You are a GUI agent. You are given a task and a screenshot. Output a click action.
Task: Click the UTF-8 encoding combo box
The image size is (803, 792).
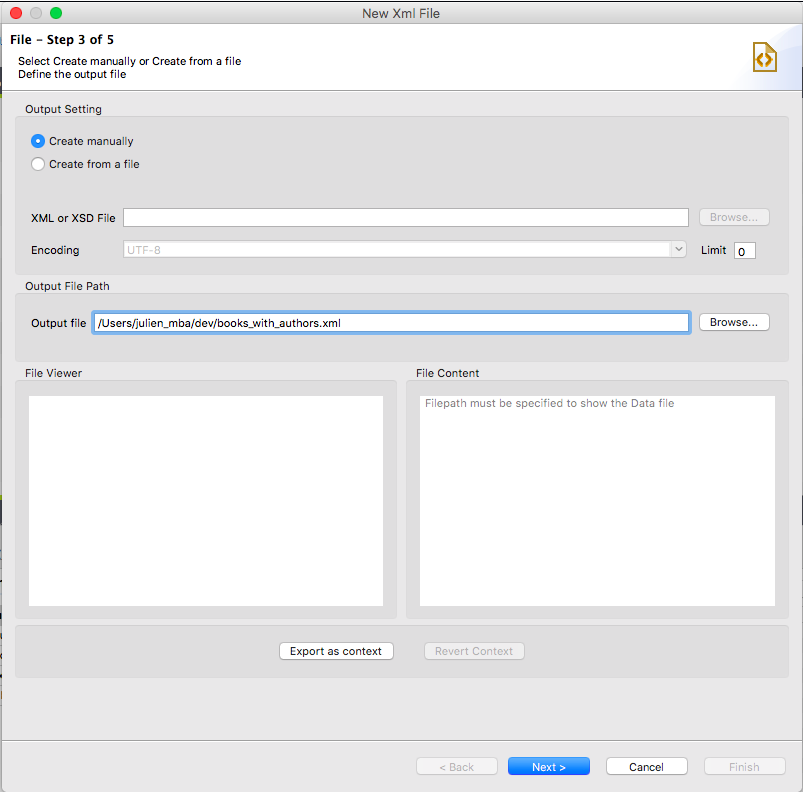click(400, 249)
